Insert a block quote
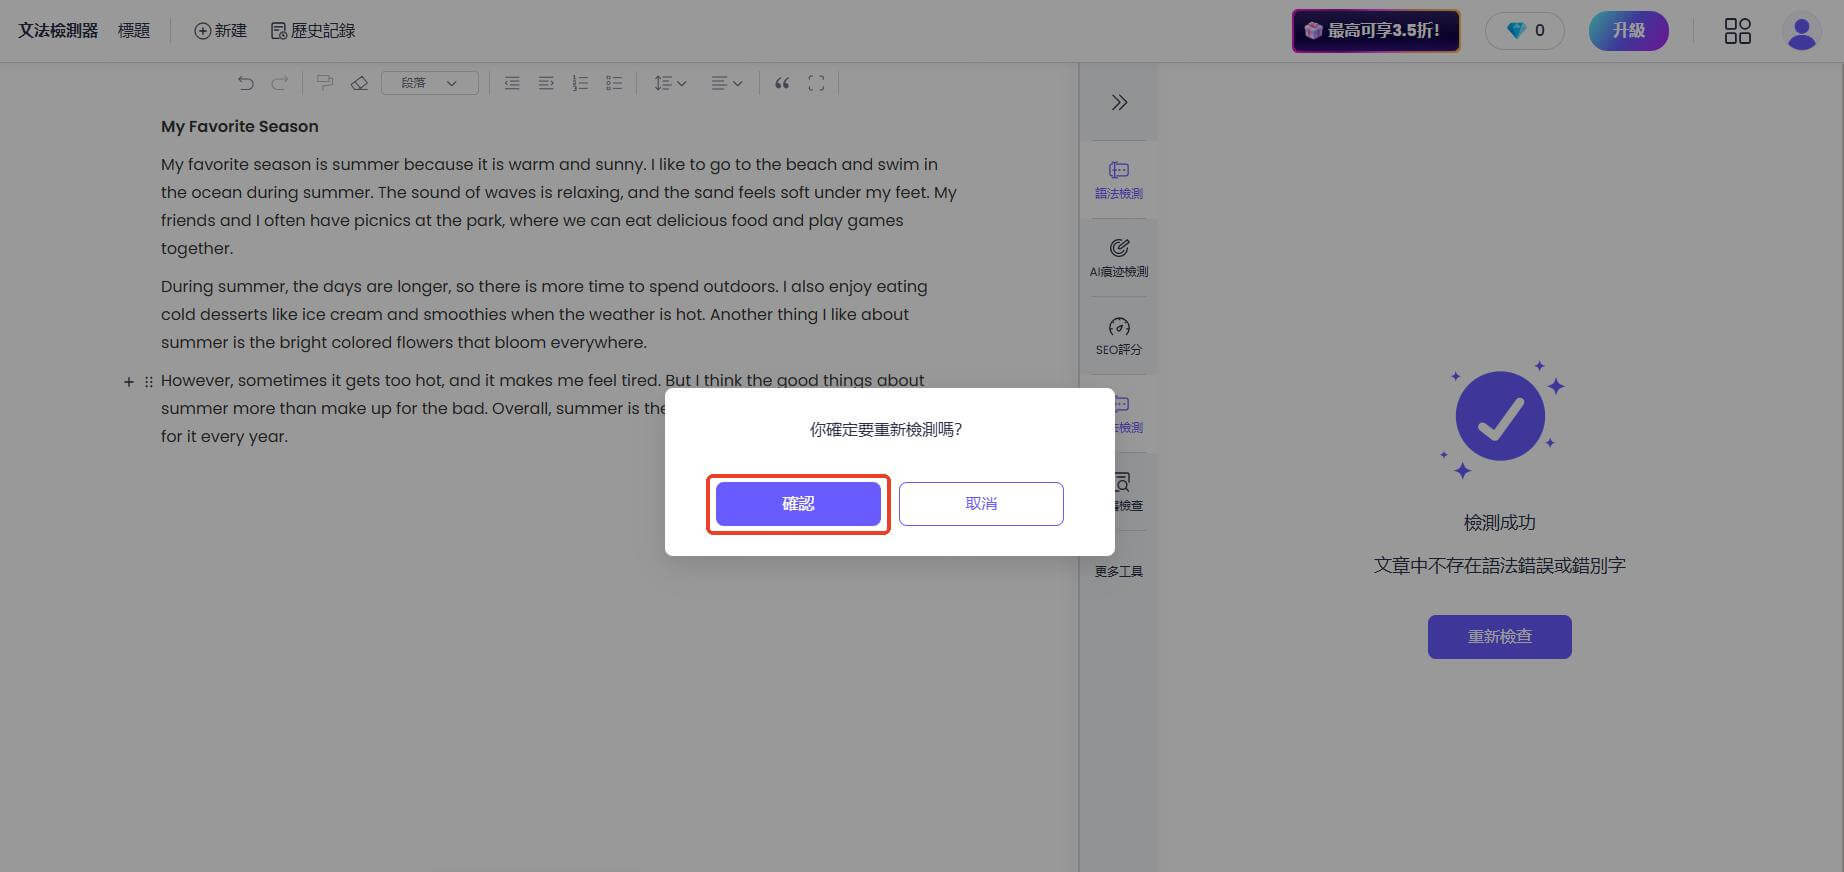 (782, 83)
